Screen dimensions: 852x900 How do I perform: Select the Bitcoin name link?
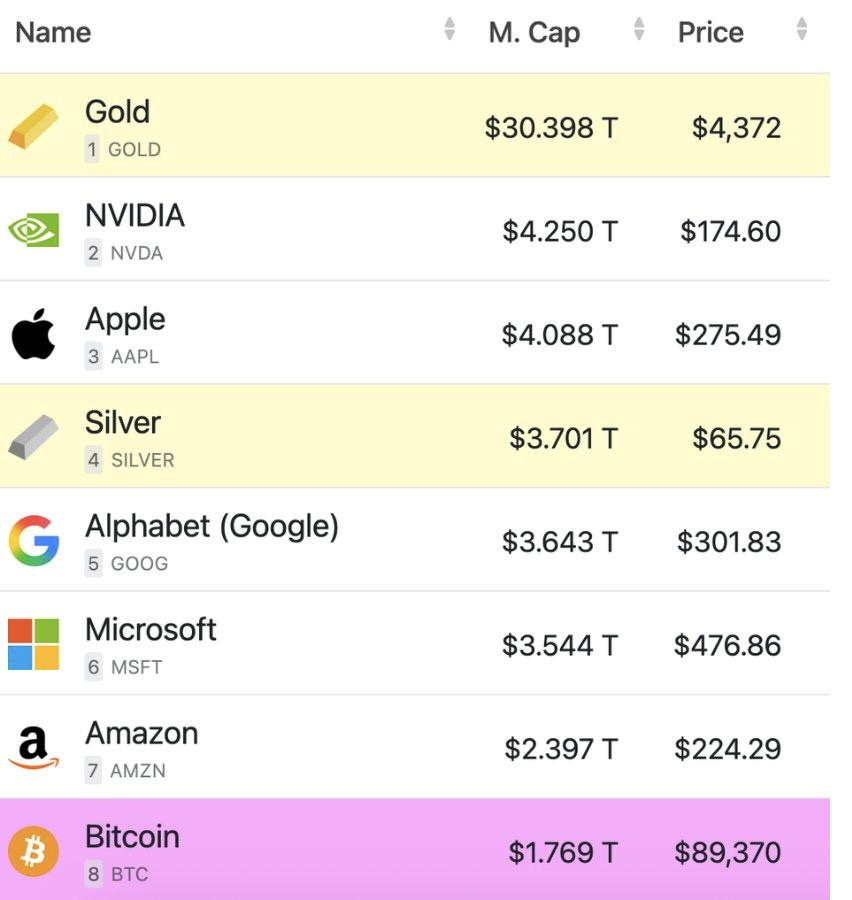pyautogui.click(x=132, y=836)
